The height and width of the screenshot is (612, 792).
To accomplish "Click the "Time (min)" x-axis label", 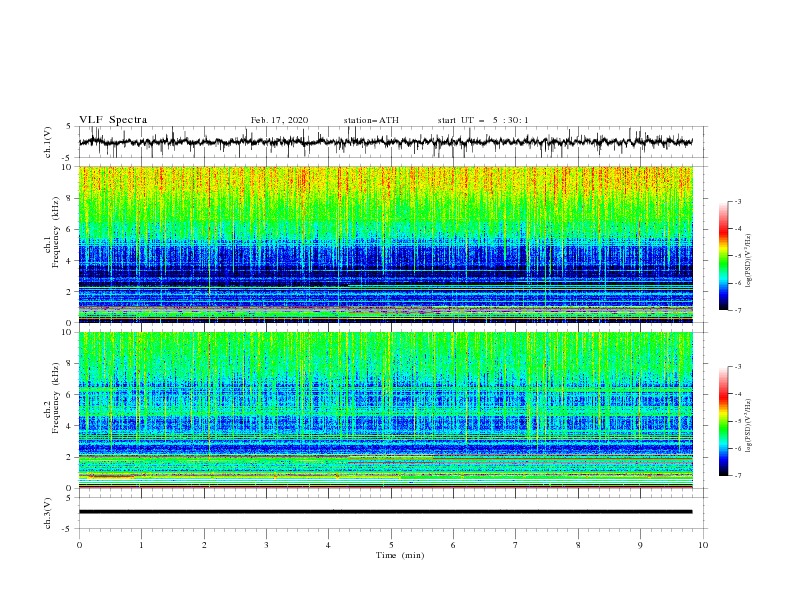I will tap(400, 555).
